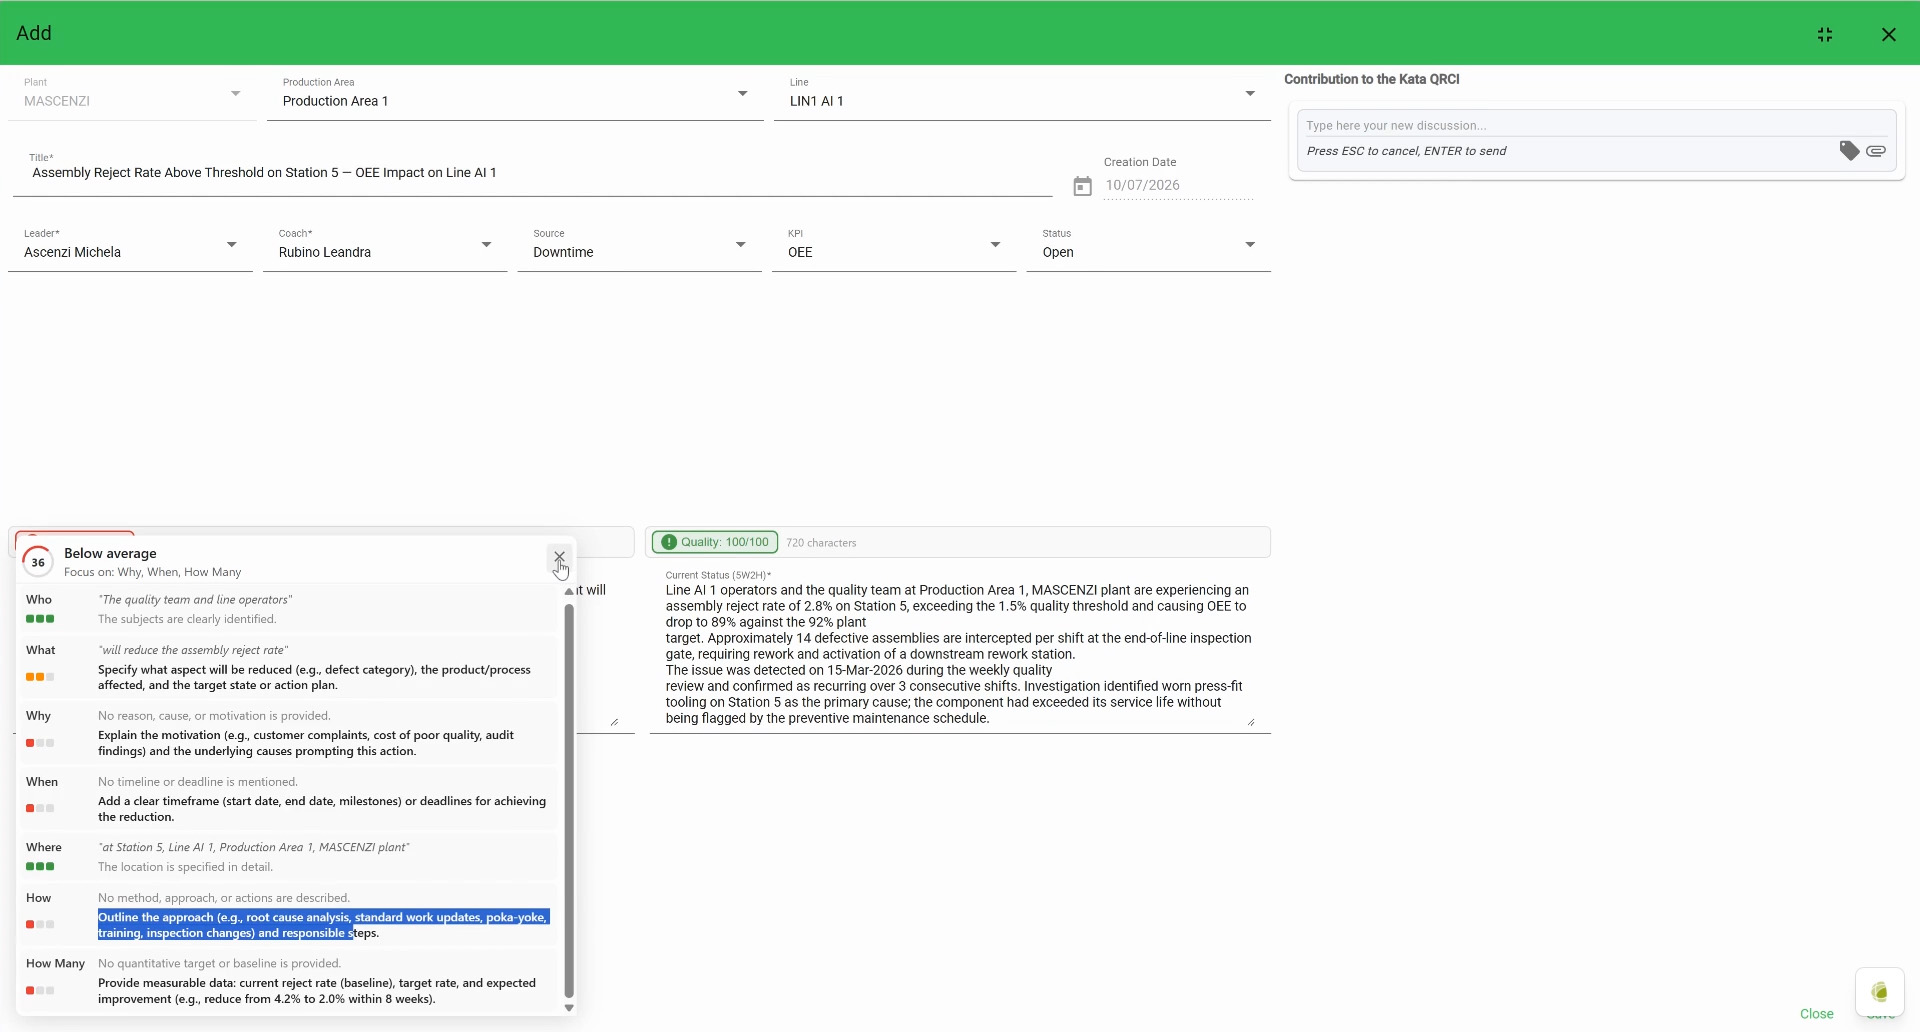Click the How Many rating indicator dots
Viewport: 1920px width, 1032px height.
pyautogui.click(x=41, y=991)
